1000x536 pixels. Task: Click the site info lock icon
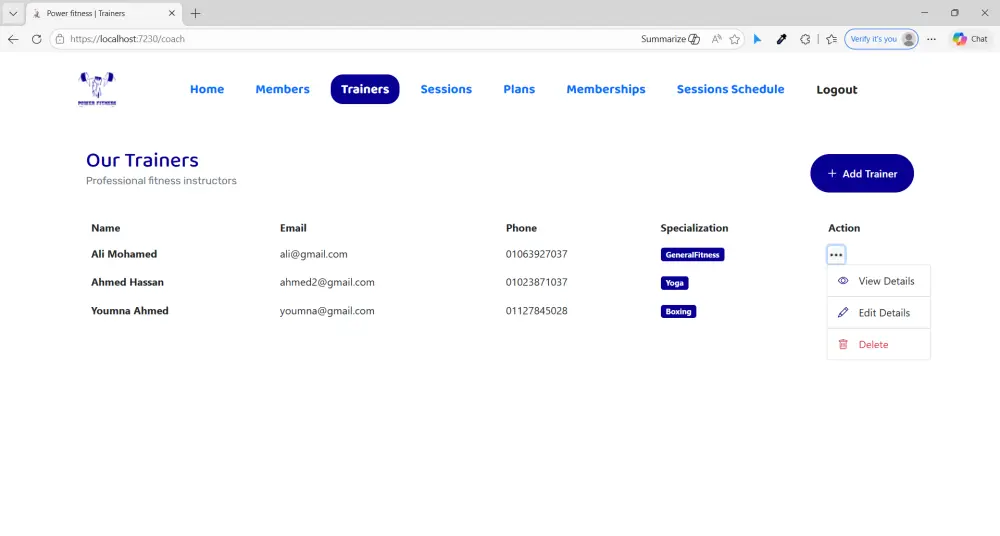60,39
